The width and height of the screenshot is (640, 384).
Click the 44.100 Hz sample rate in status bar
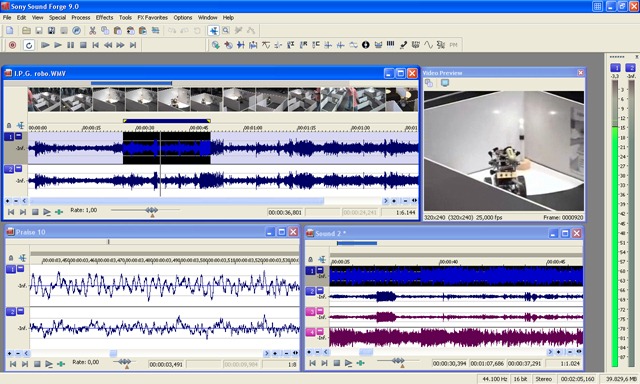[x=494, y=379]
